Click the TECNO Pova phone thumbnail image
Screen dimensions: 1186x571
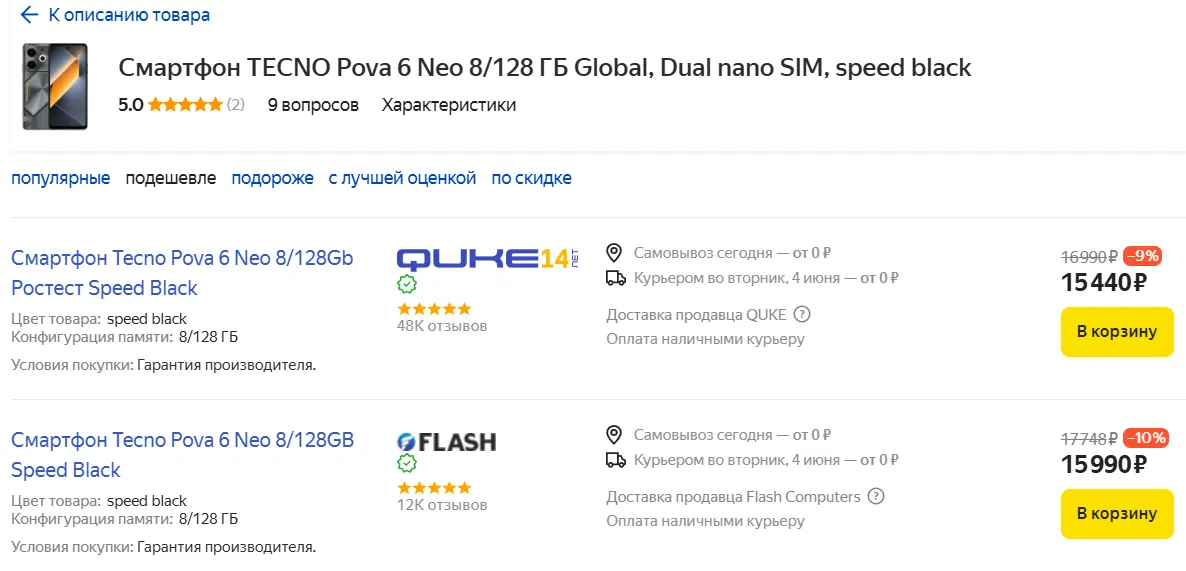[x=55, y=86]
